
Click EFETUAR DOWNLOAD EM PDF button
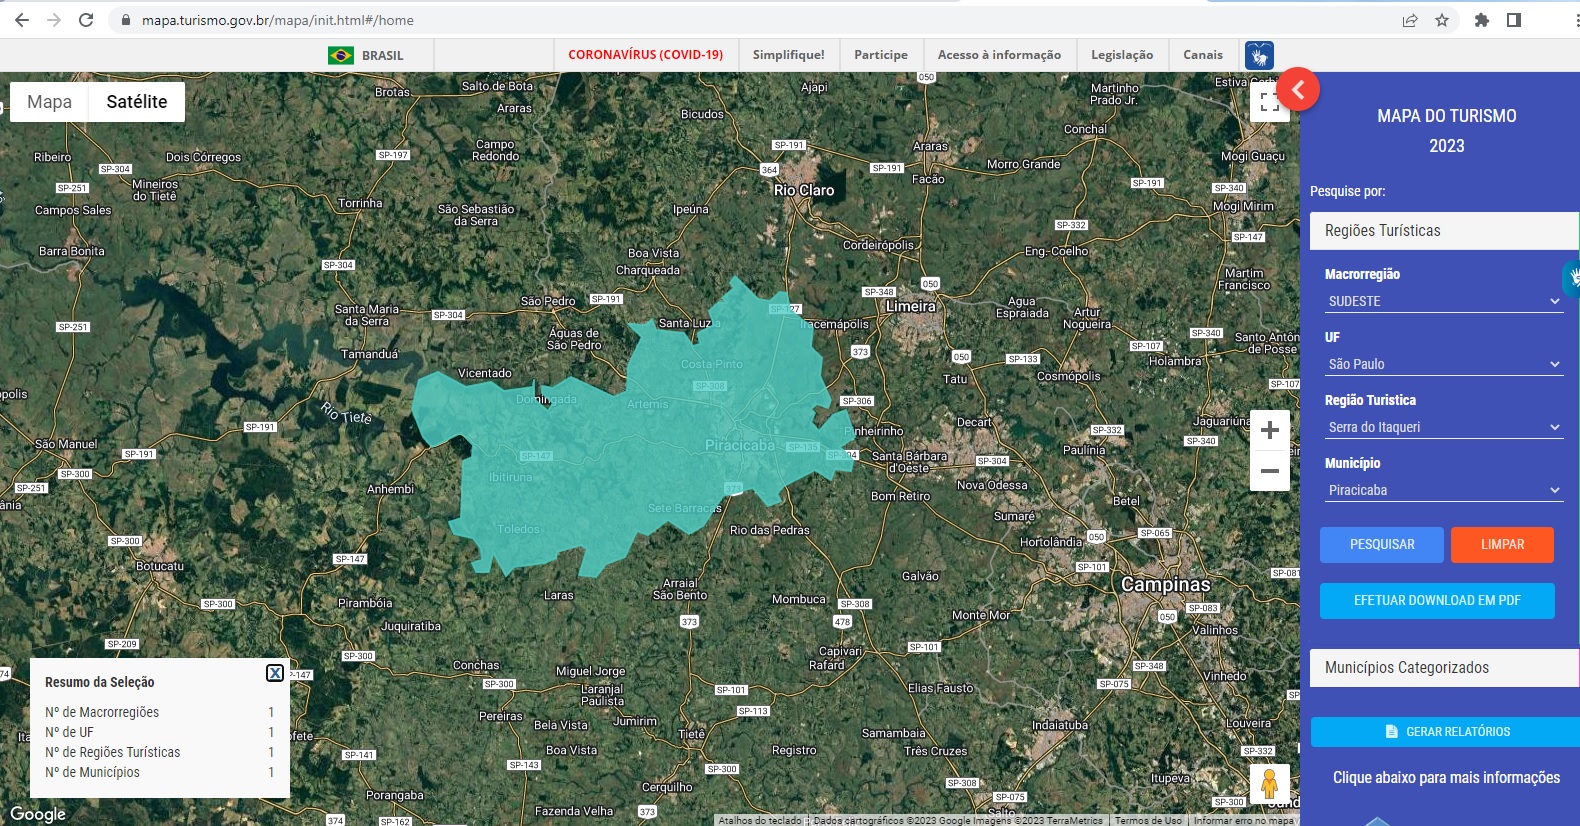tap(1437, 601)
